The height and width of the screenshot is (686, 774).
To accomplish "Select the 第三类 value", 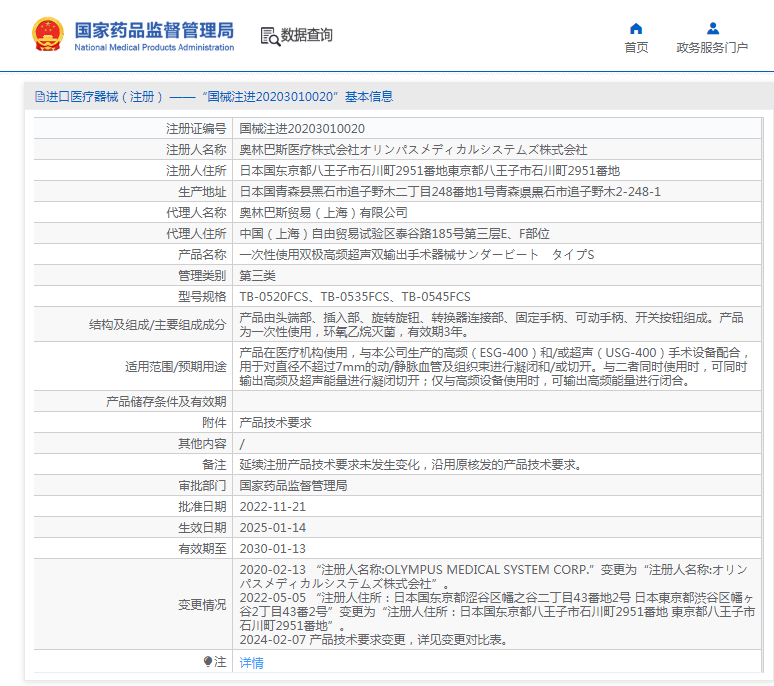I will tap(257, 275).
